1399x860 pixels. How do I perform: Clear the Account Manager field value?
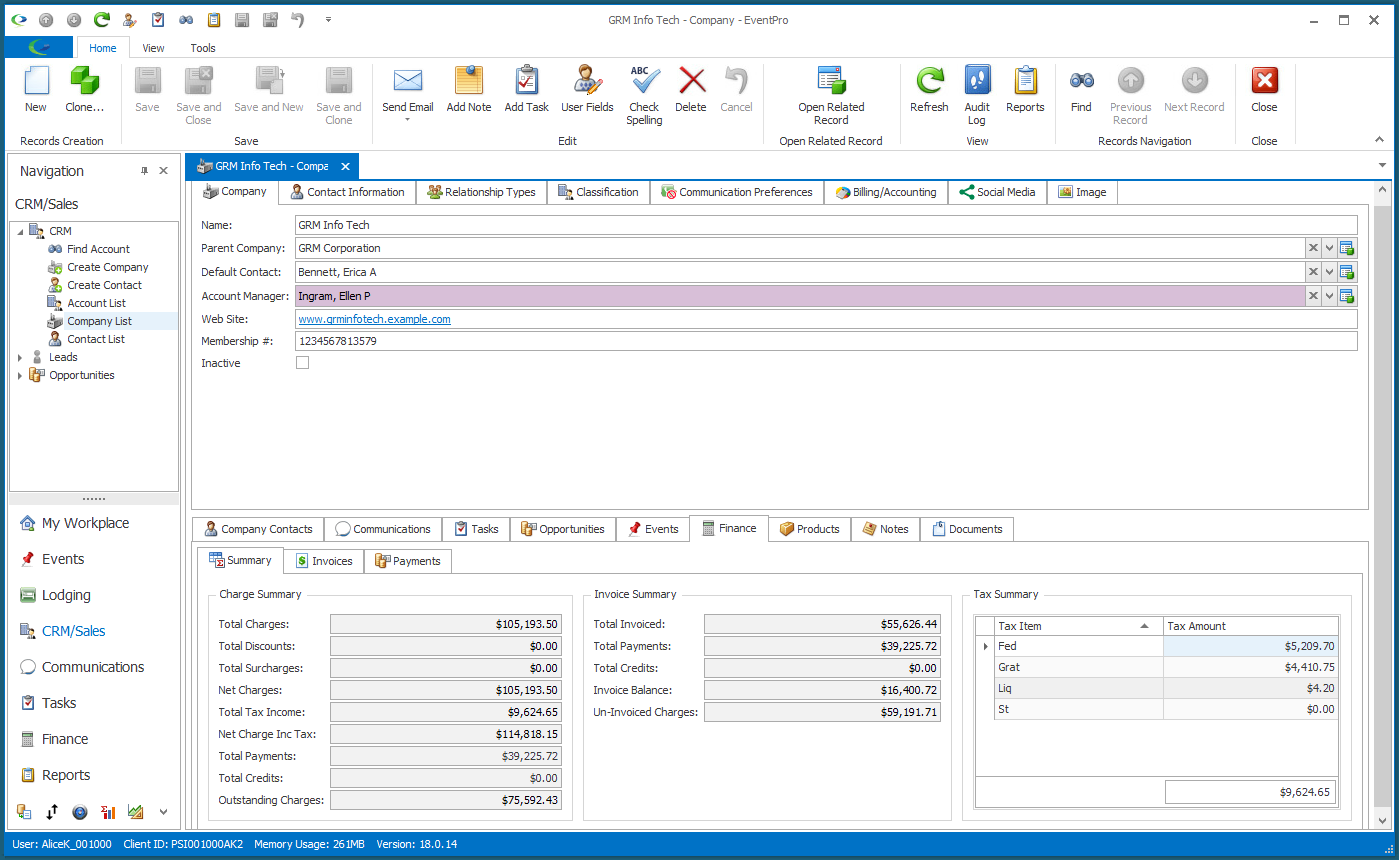[1312, 296]
